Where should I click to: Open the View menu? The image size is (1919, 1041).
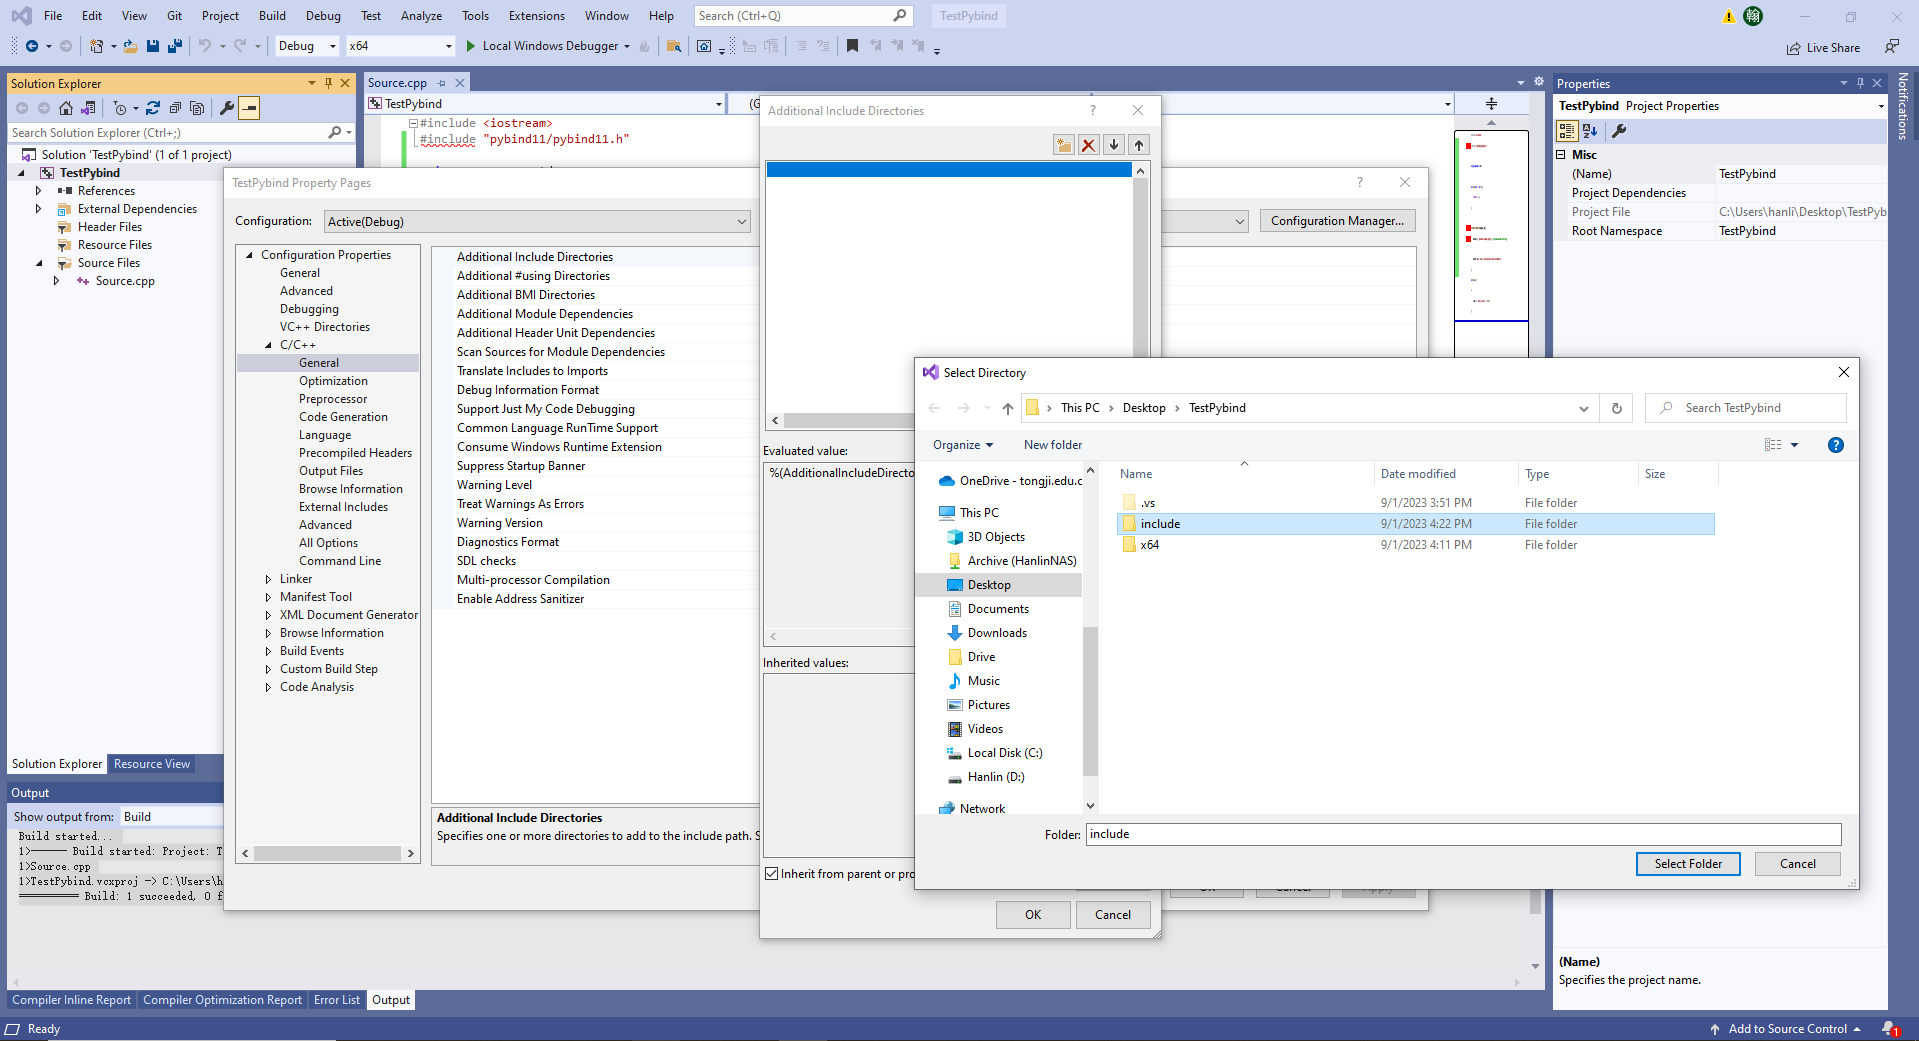pyautogui.click(x=134, y=16)
